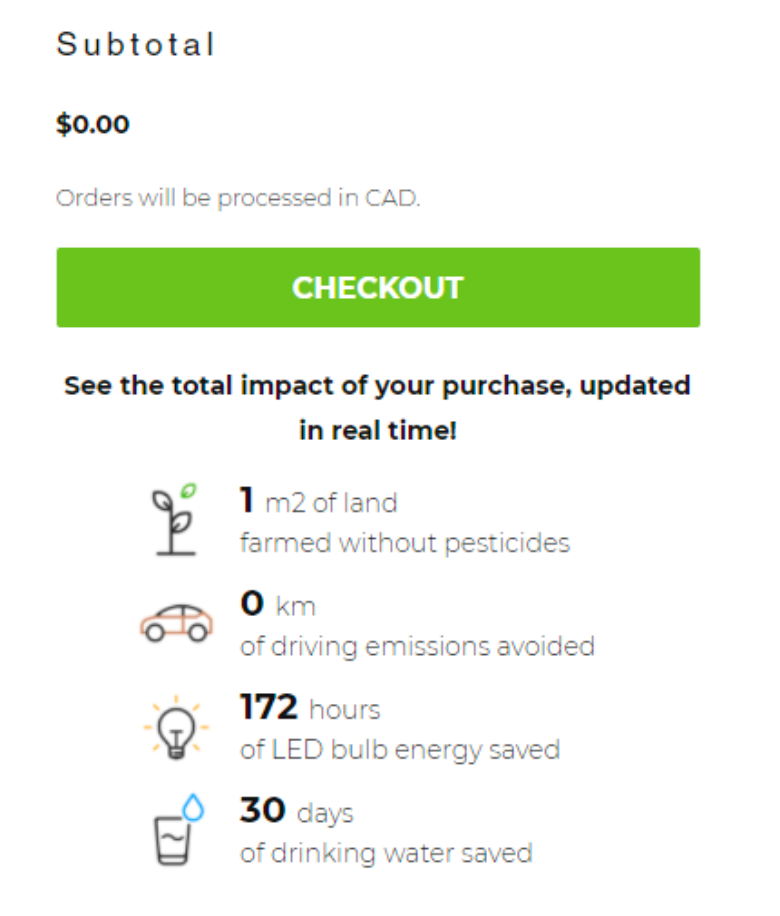780x916 pixels.
Task: Click the bold number 1 for land
Action: tap(246, 499)
